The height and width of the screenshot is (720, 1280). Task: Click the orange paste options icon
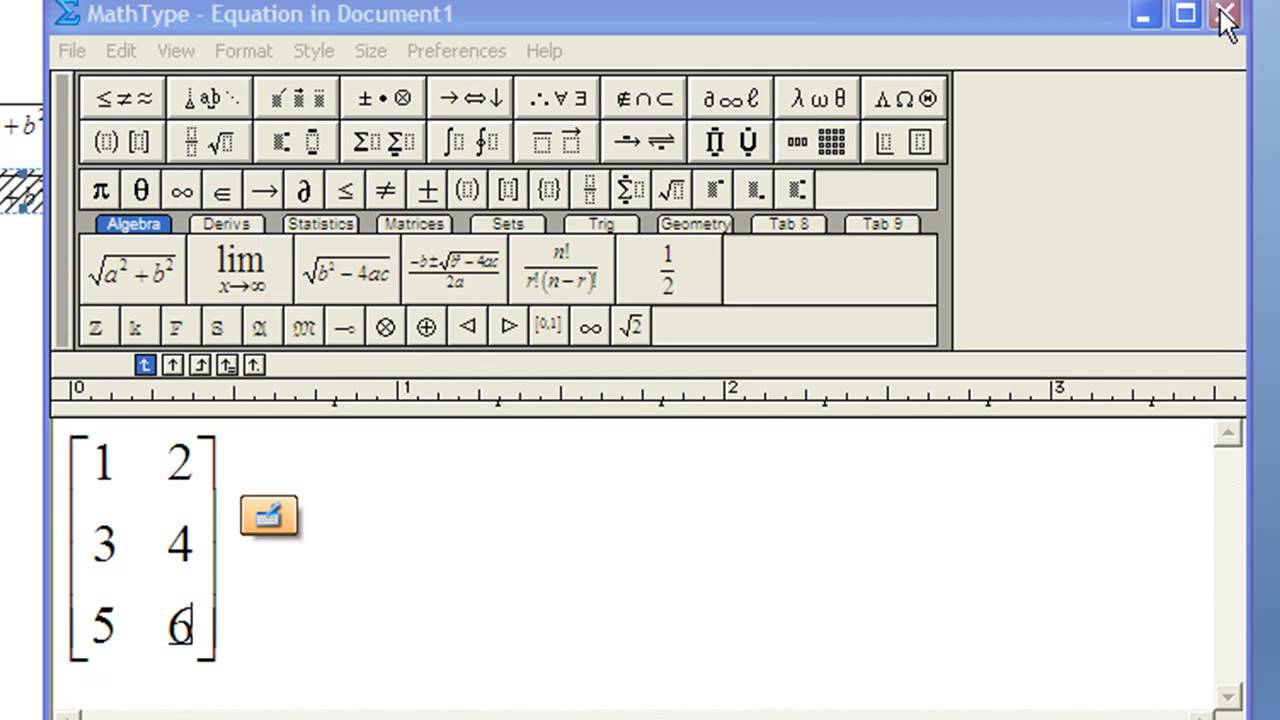(x=269, y=515)
